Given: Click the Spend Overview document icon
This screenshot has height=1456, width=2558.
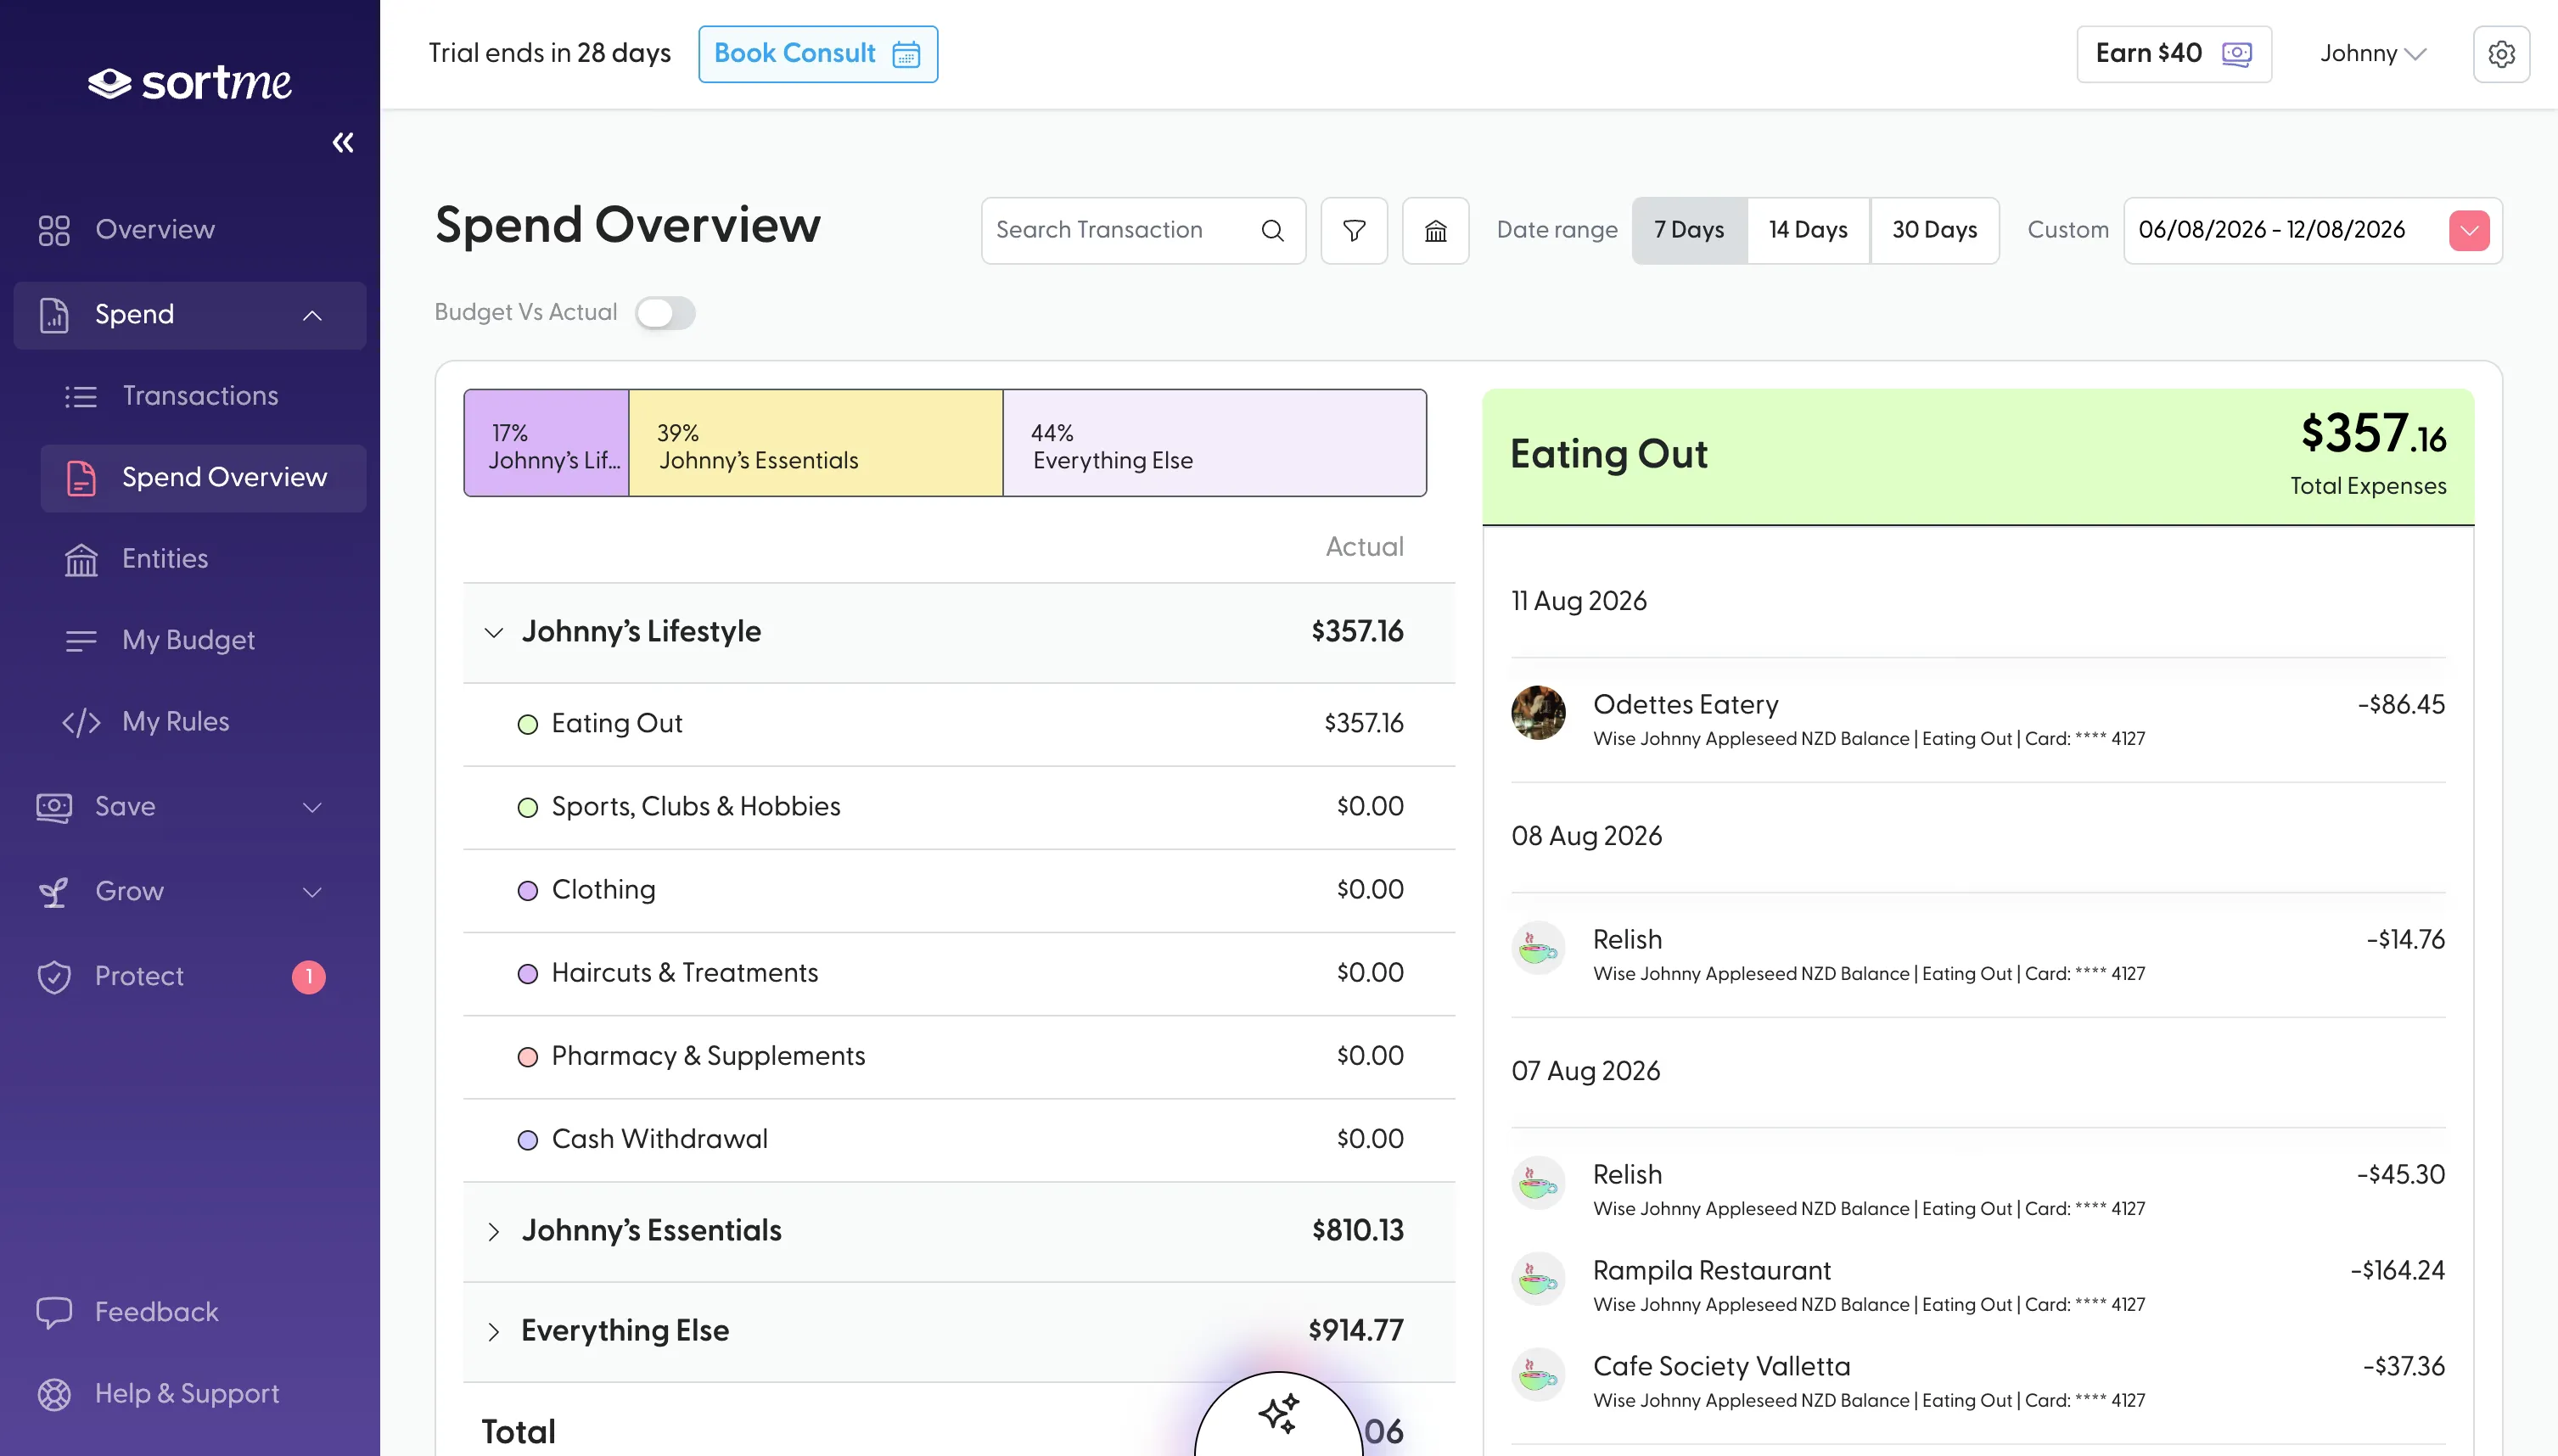Looking at the screenshot, I should [81, 478].
